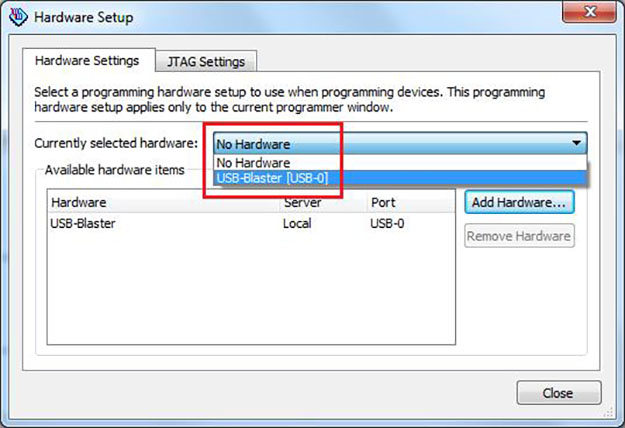Click the Local server cell
Viewport: 625px width, 428px height.
click(x=299, y=223)
